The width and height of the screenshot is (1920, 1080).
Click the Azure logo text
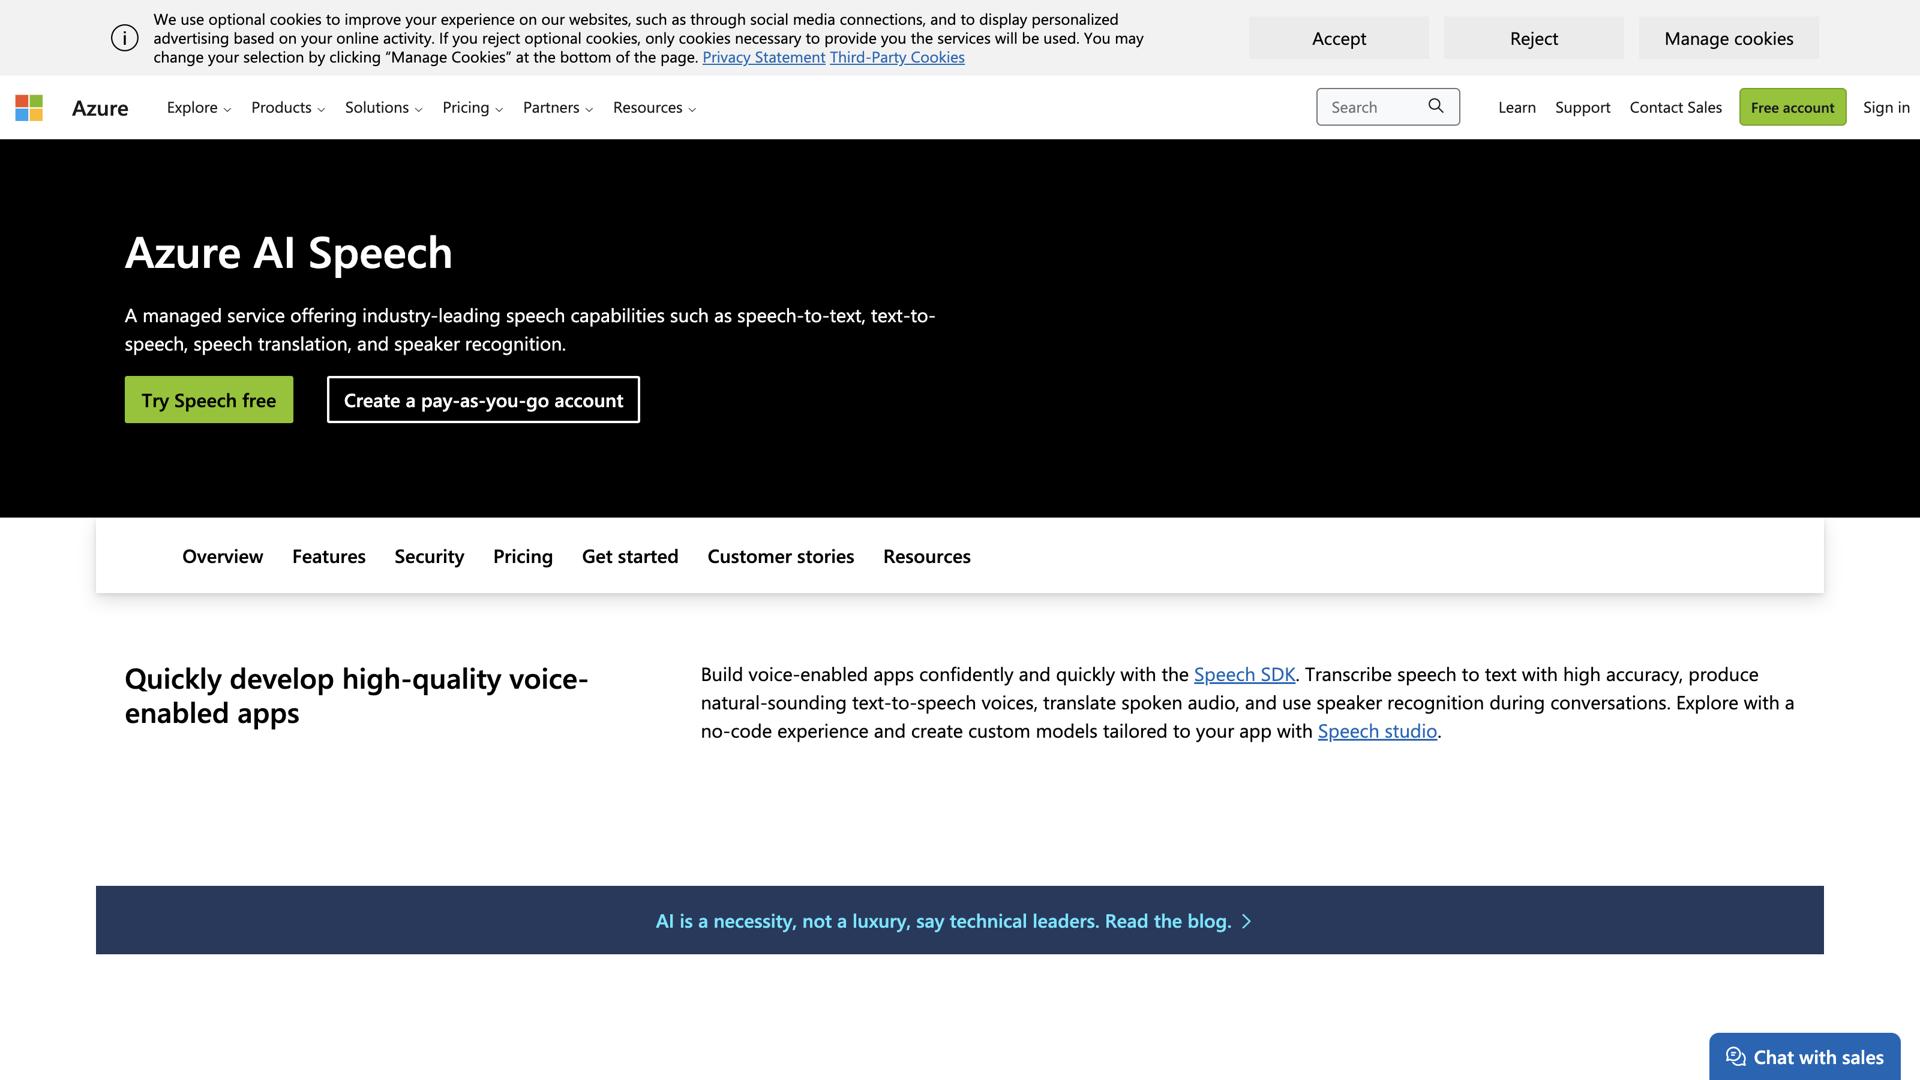coord(100,107)
